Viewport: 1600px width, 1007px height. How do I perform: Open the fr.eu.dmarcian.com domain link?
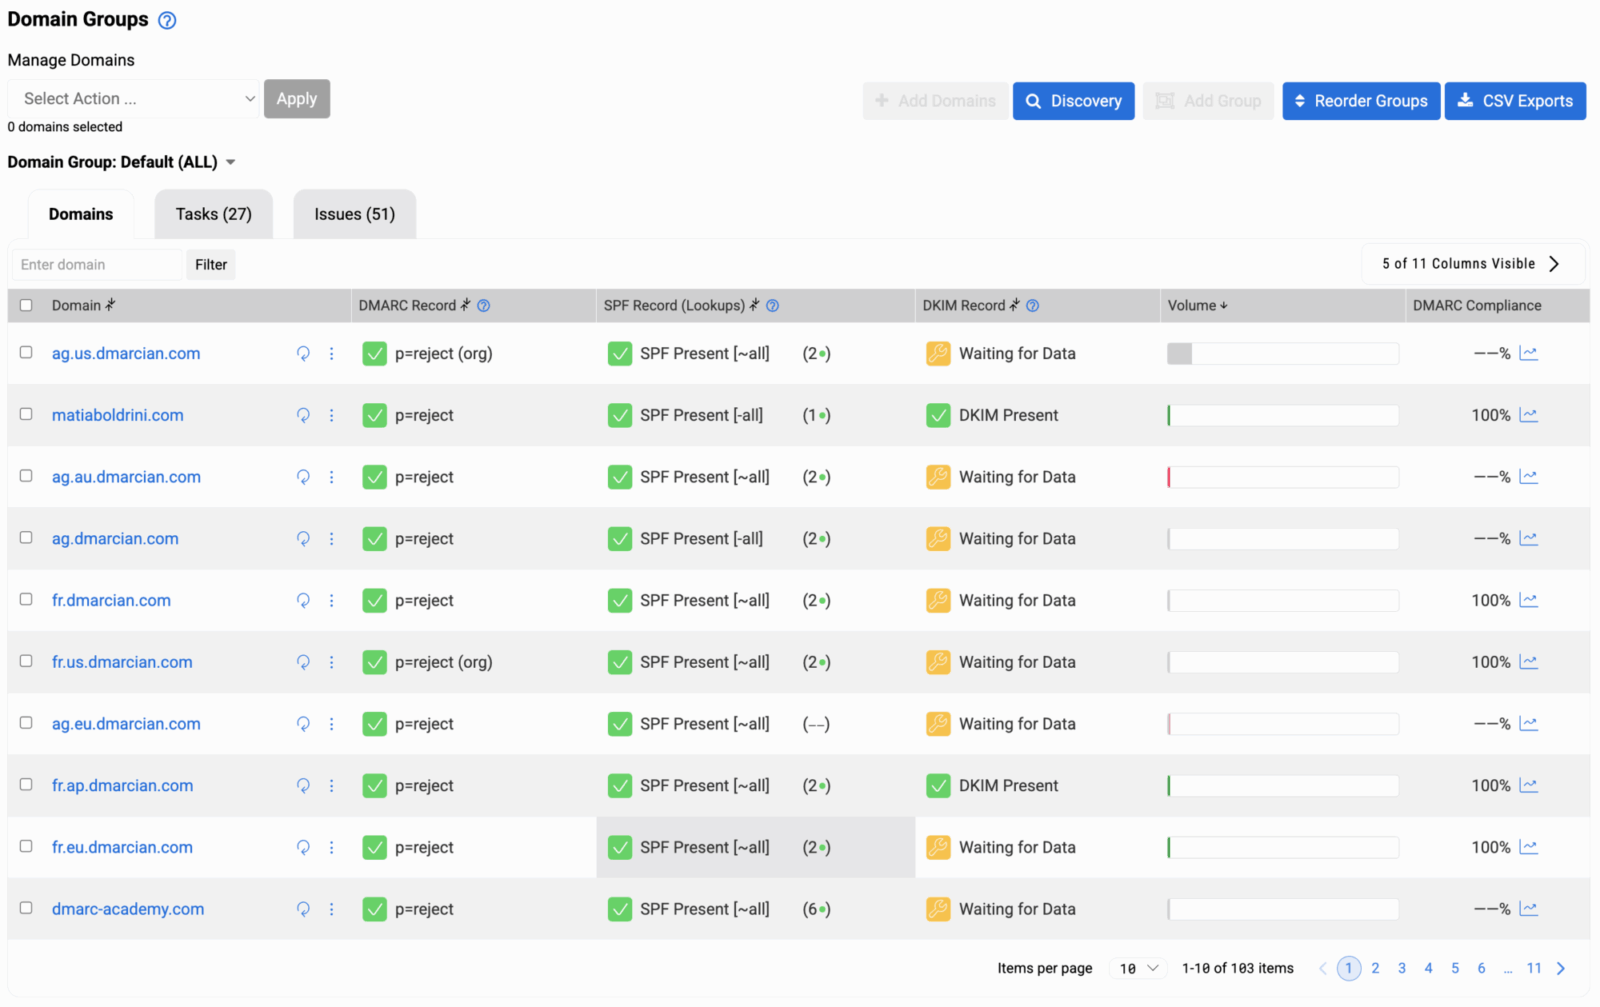pos(122,847)
